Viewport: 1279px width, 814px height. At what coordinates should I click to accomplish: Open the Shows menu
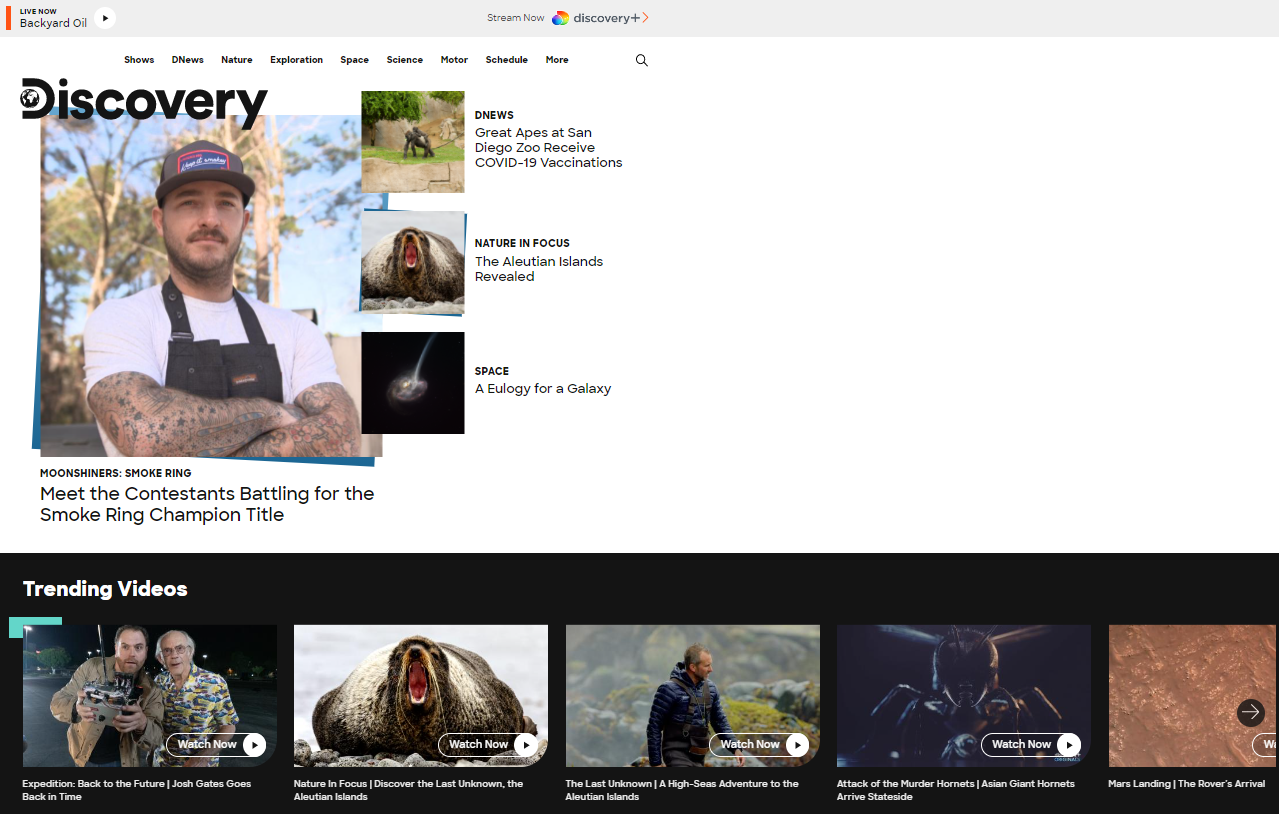tap(139, 60)
